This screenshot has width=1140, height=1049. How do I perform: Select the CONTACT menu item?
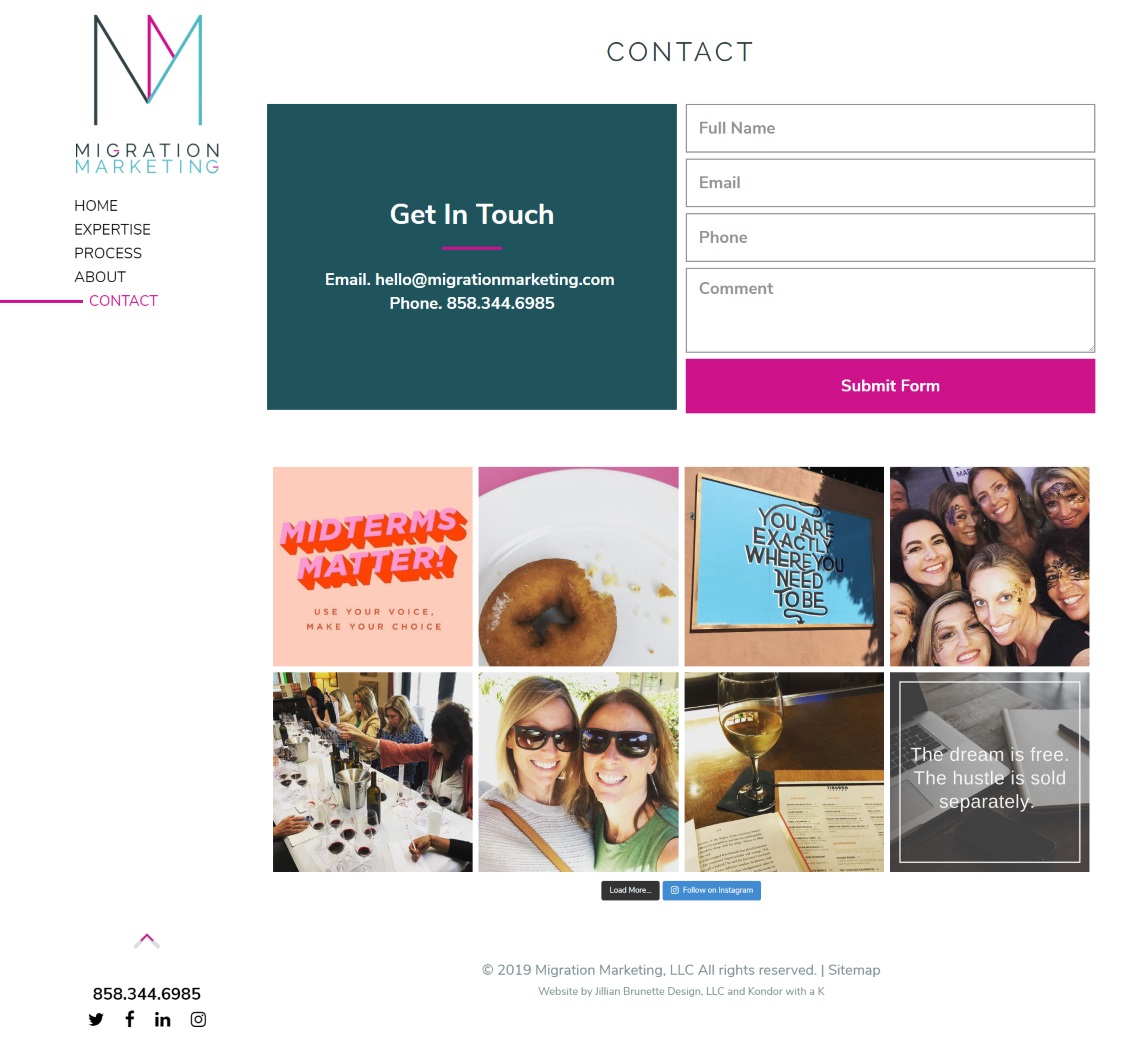coord(124,301)
